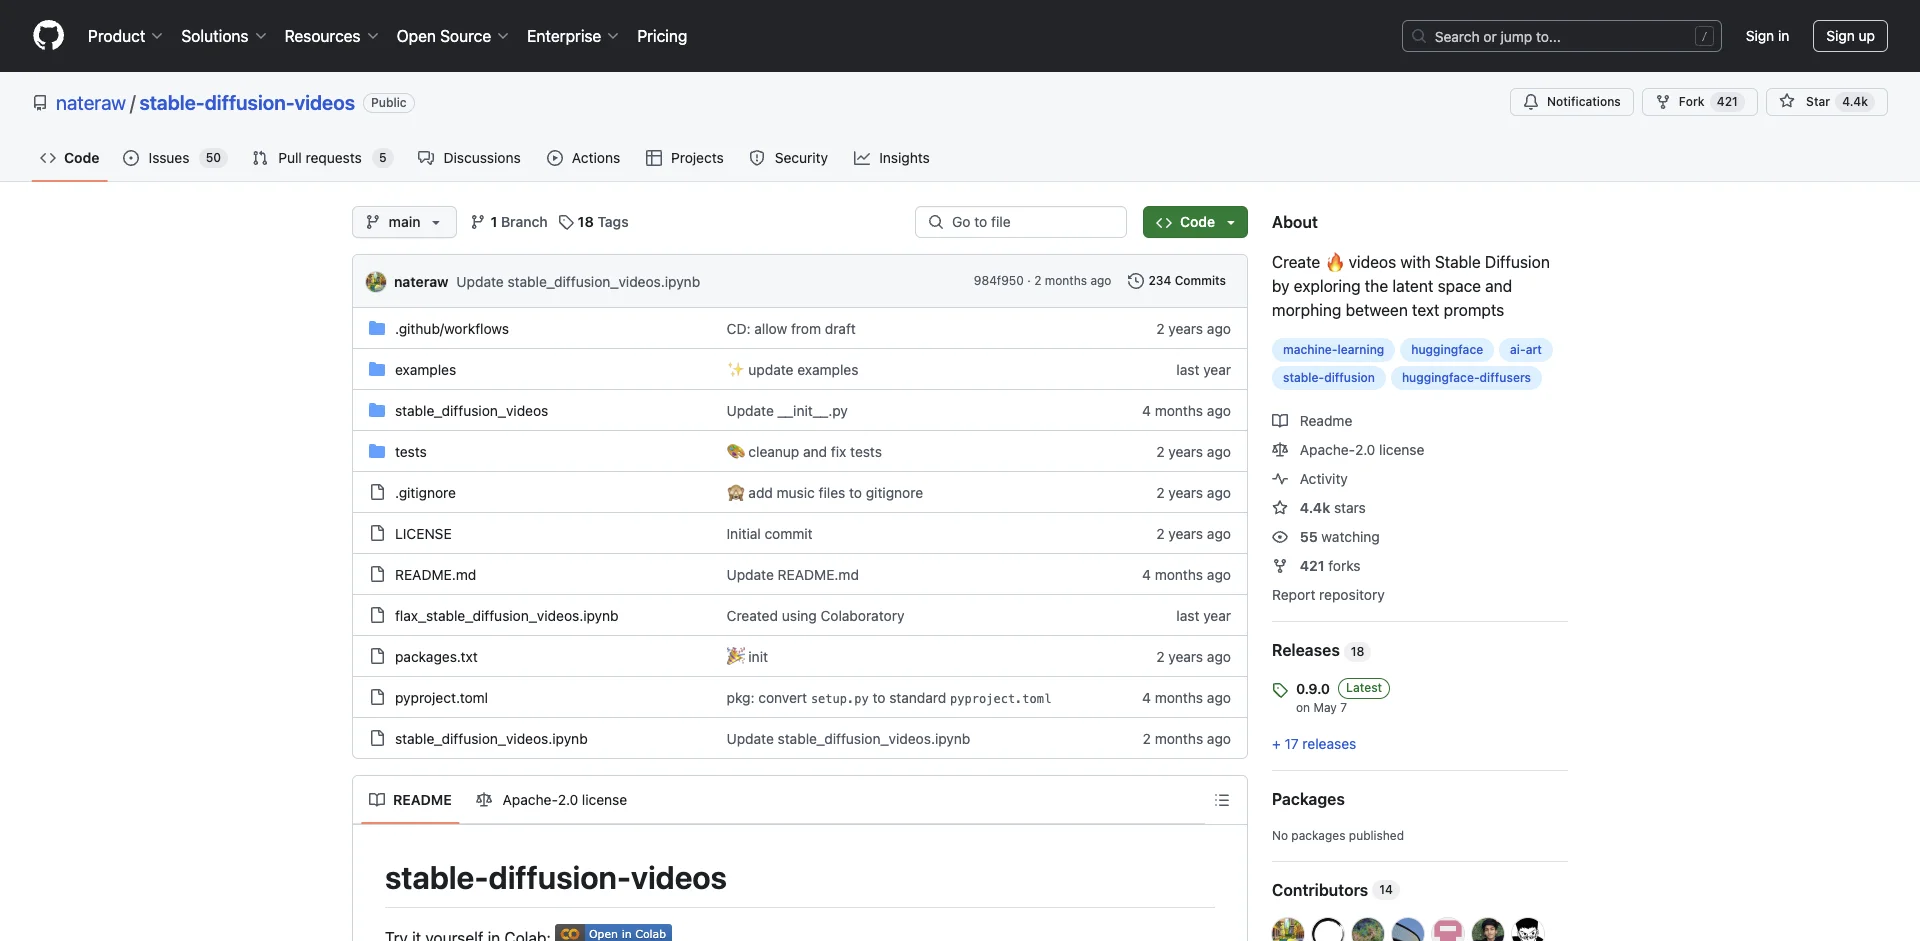This screenshot has height=941, width=1920.
Task: Click the forks icon in About
Action: (1280, 566)
